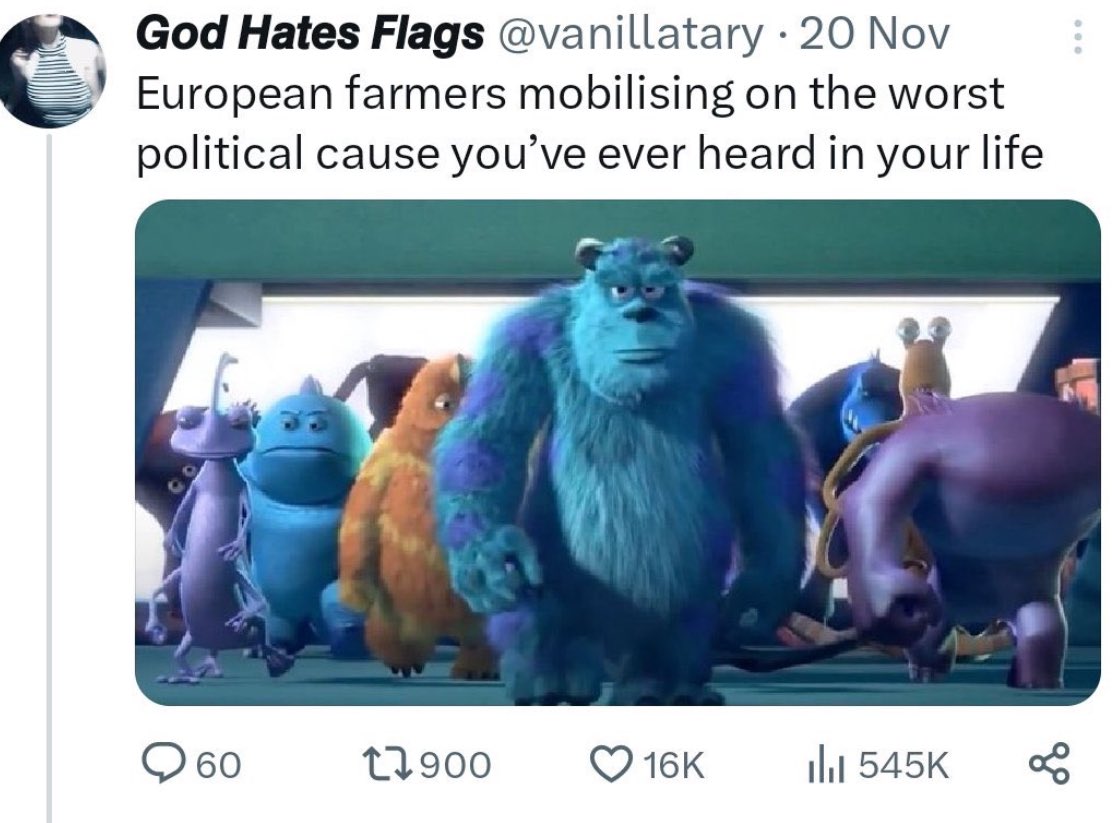1117x823 pixels.
Task: Click the 900 retweets count
Action: pyautogui.click(x=456, y=765)
